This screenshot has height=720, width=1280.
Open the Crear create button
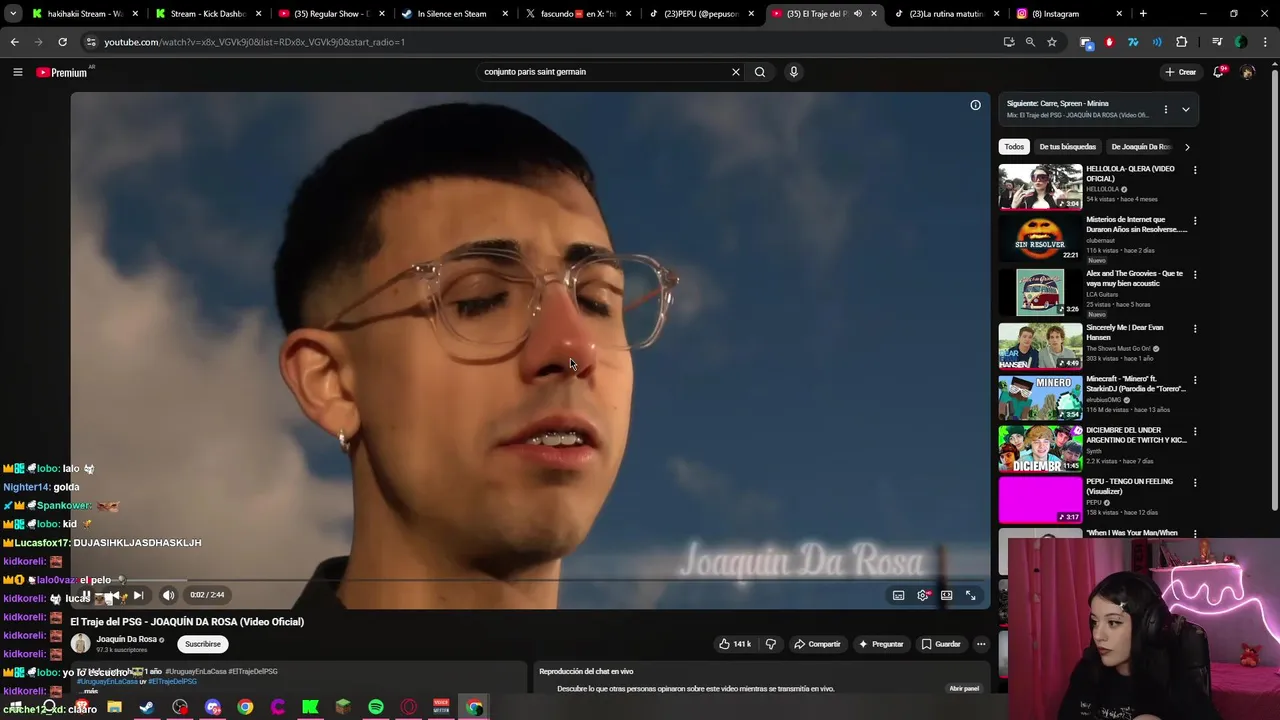click(x=1180, y=72)
